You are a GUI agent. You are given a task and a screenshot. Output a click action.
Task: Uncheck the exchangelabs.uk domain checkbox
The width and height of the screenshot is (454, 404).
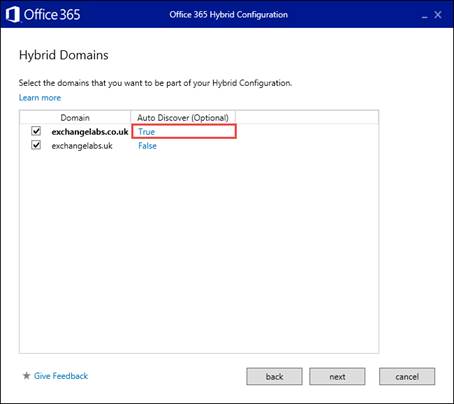click(36, 145)
